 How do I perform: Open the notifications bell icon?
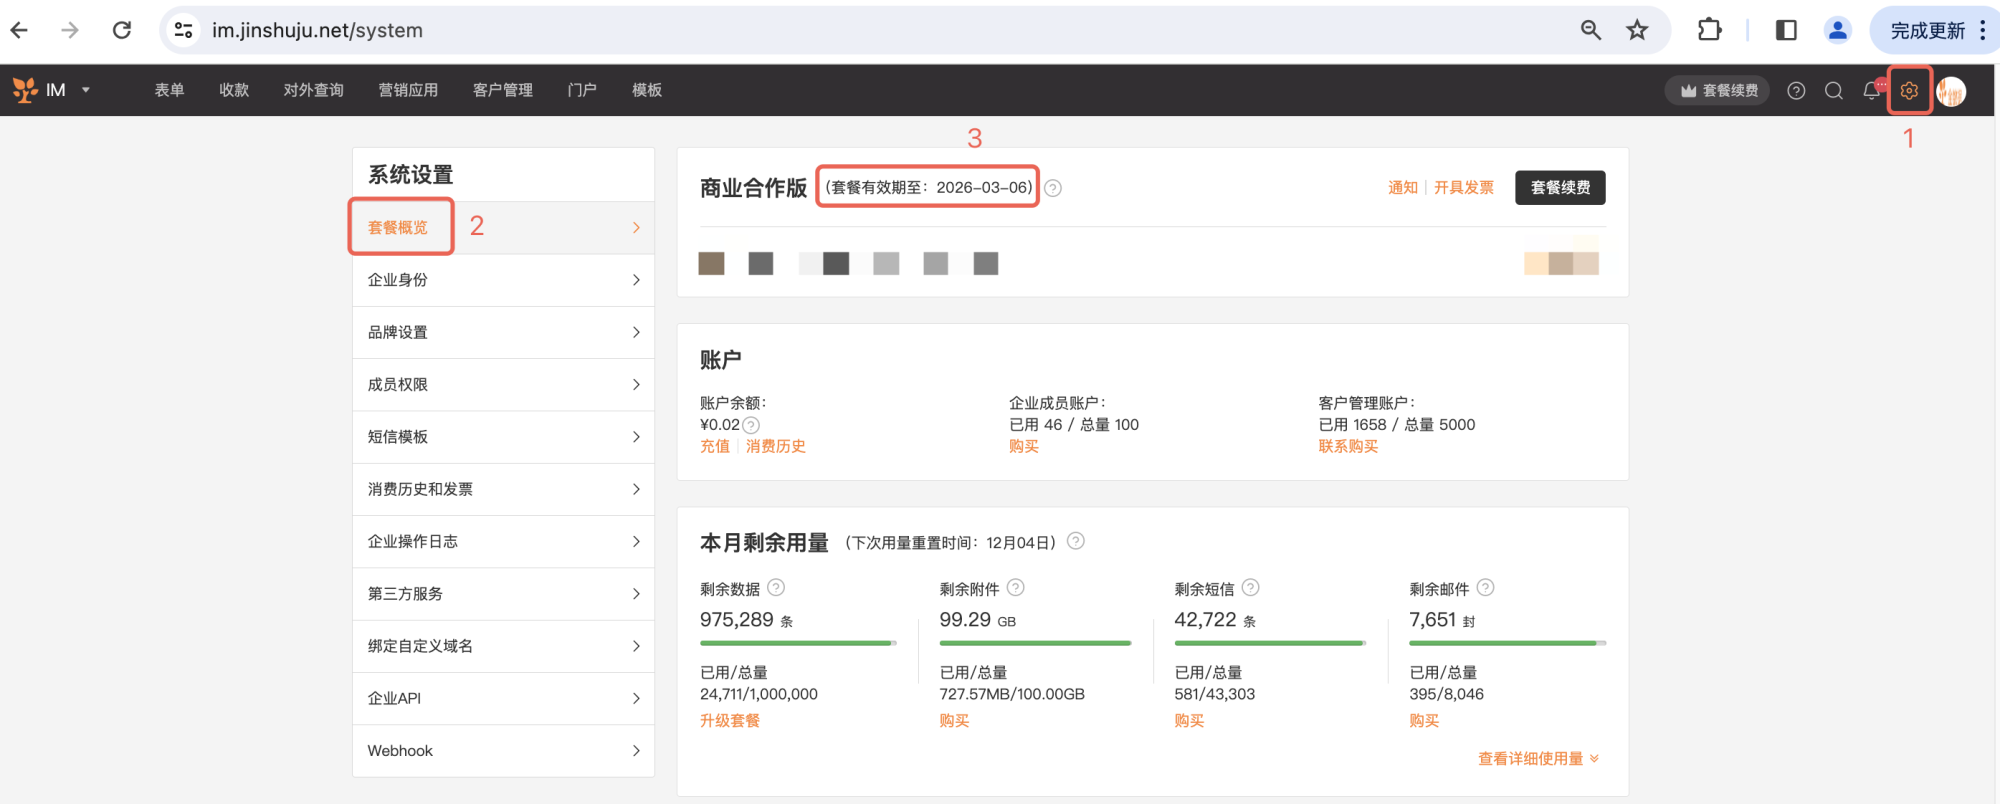(1872, 91)
